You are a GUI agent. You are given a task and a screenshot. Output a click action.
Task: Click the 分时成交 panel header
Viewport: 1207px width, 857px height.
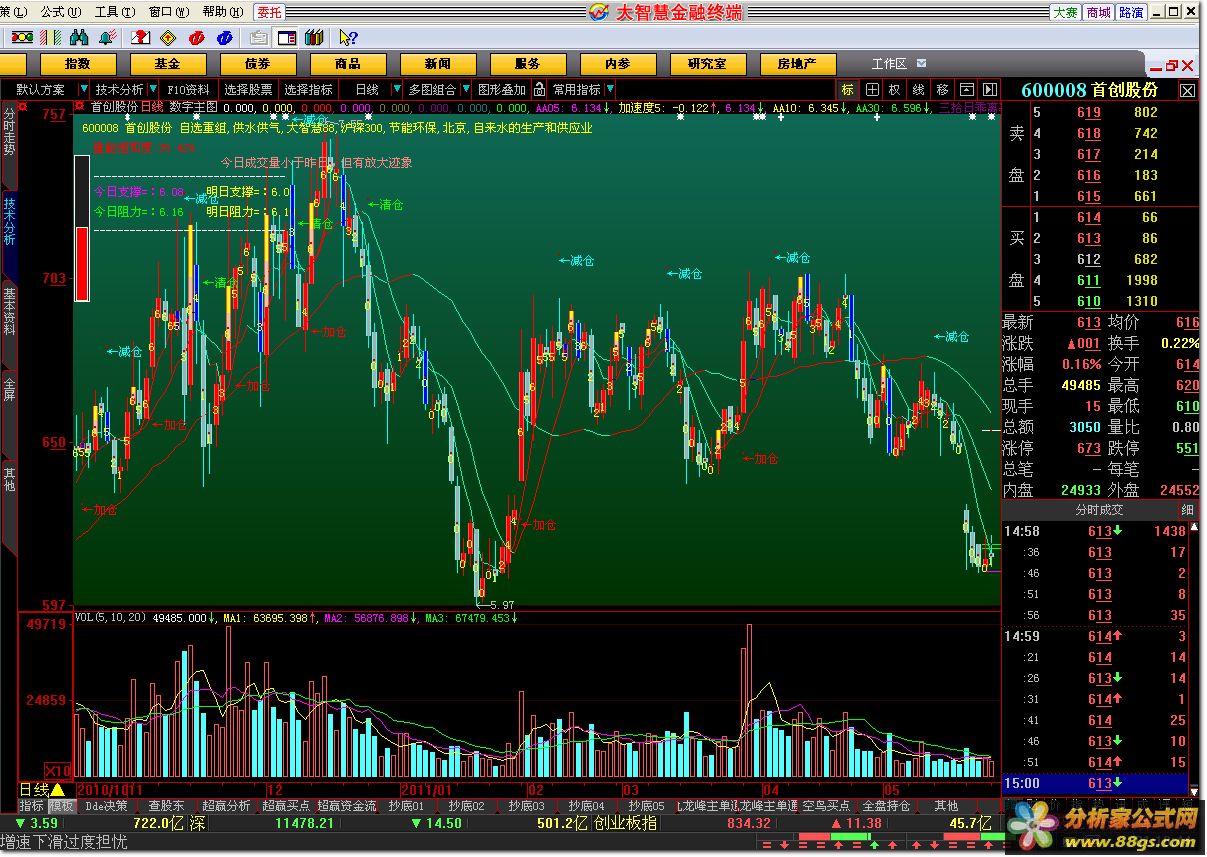click(1099, 509)
